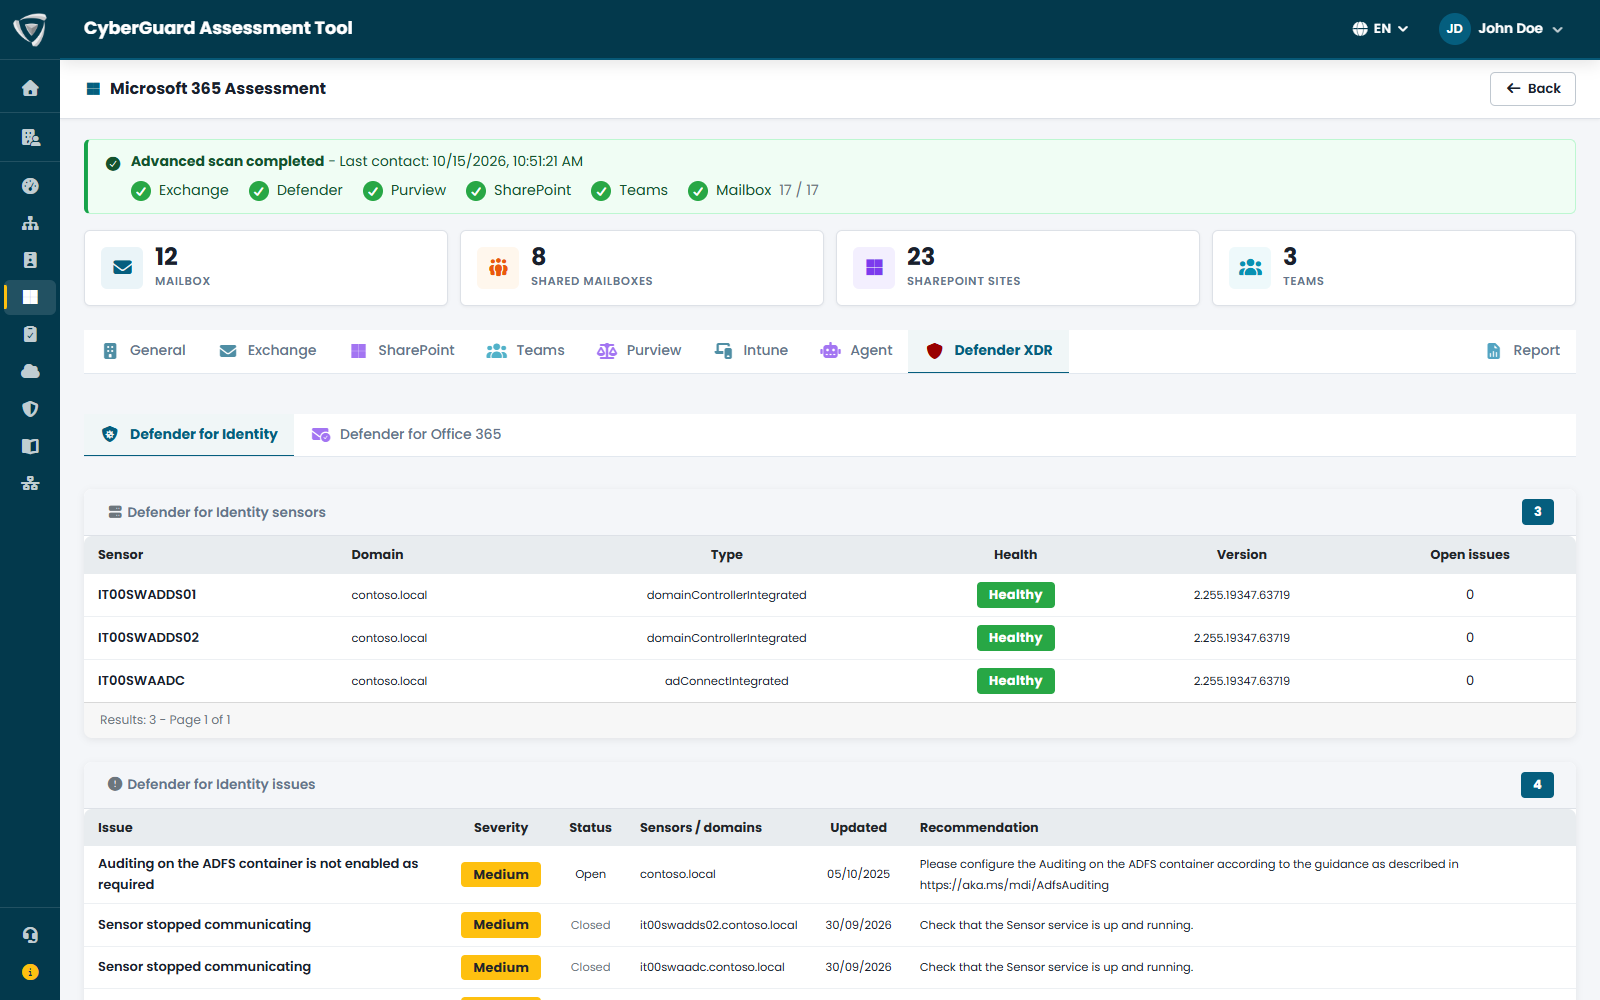Switch to the Intune tab
This screenshot has width=1600, height=1000.
tap(751, 351)
